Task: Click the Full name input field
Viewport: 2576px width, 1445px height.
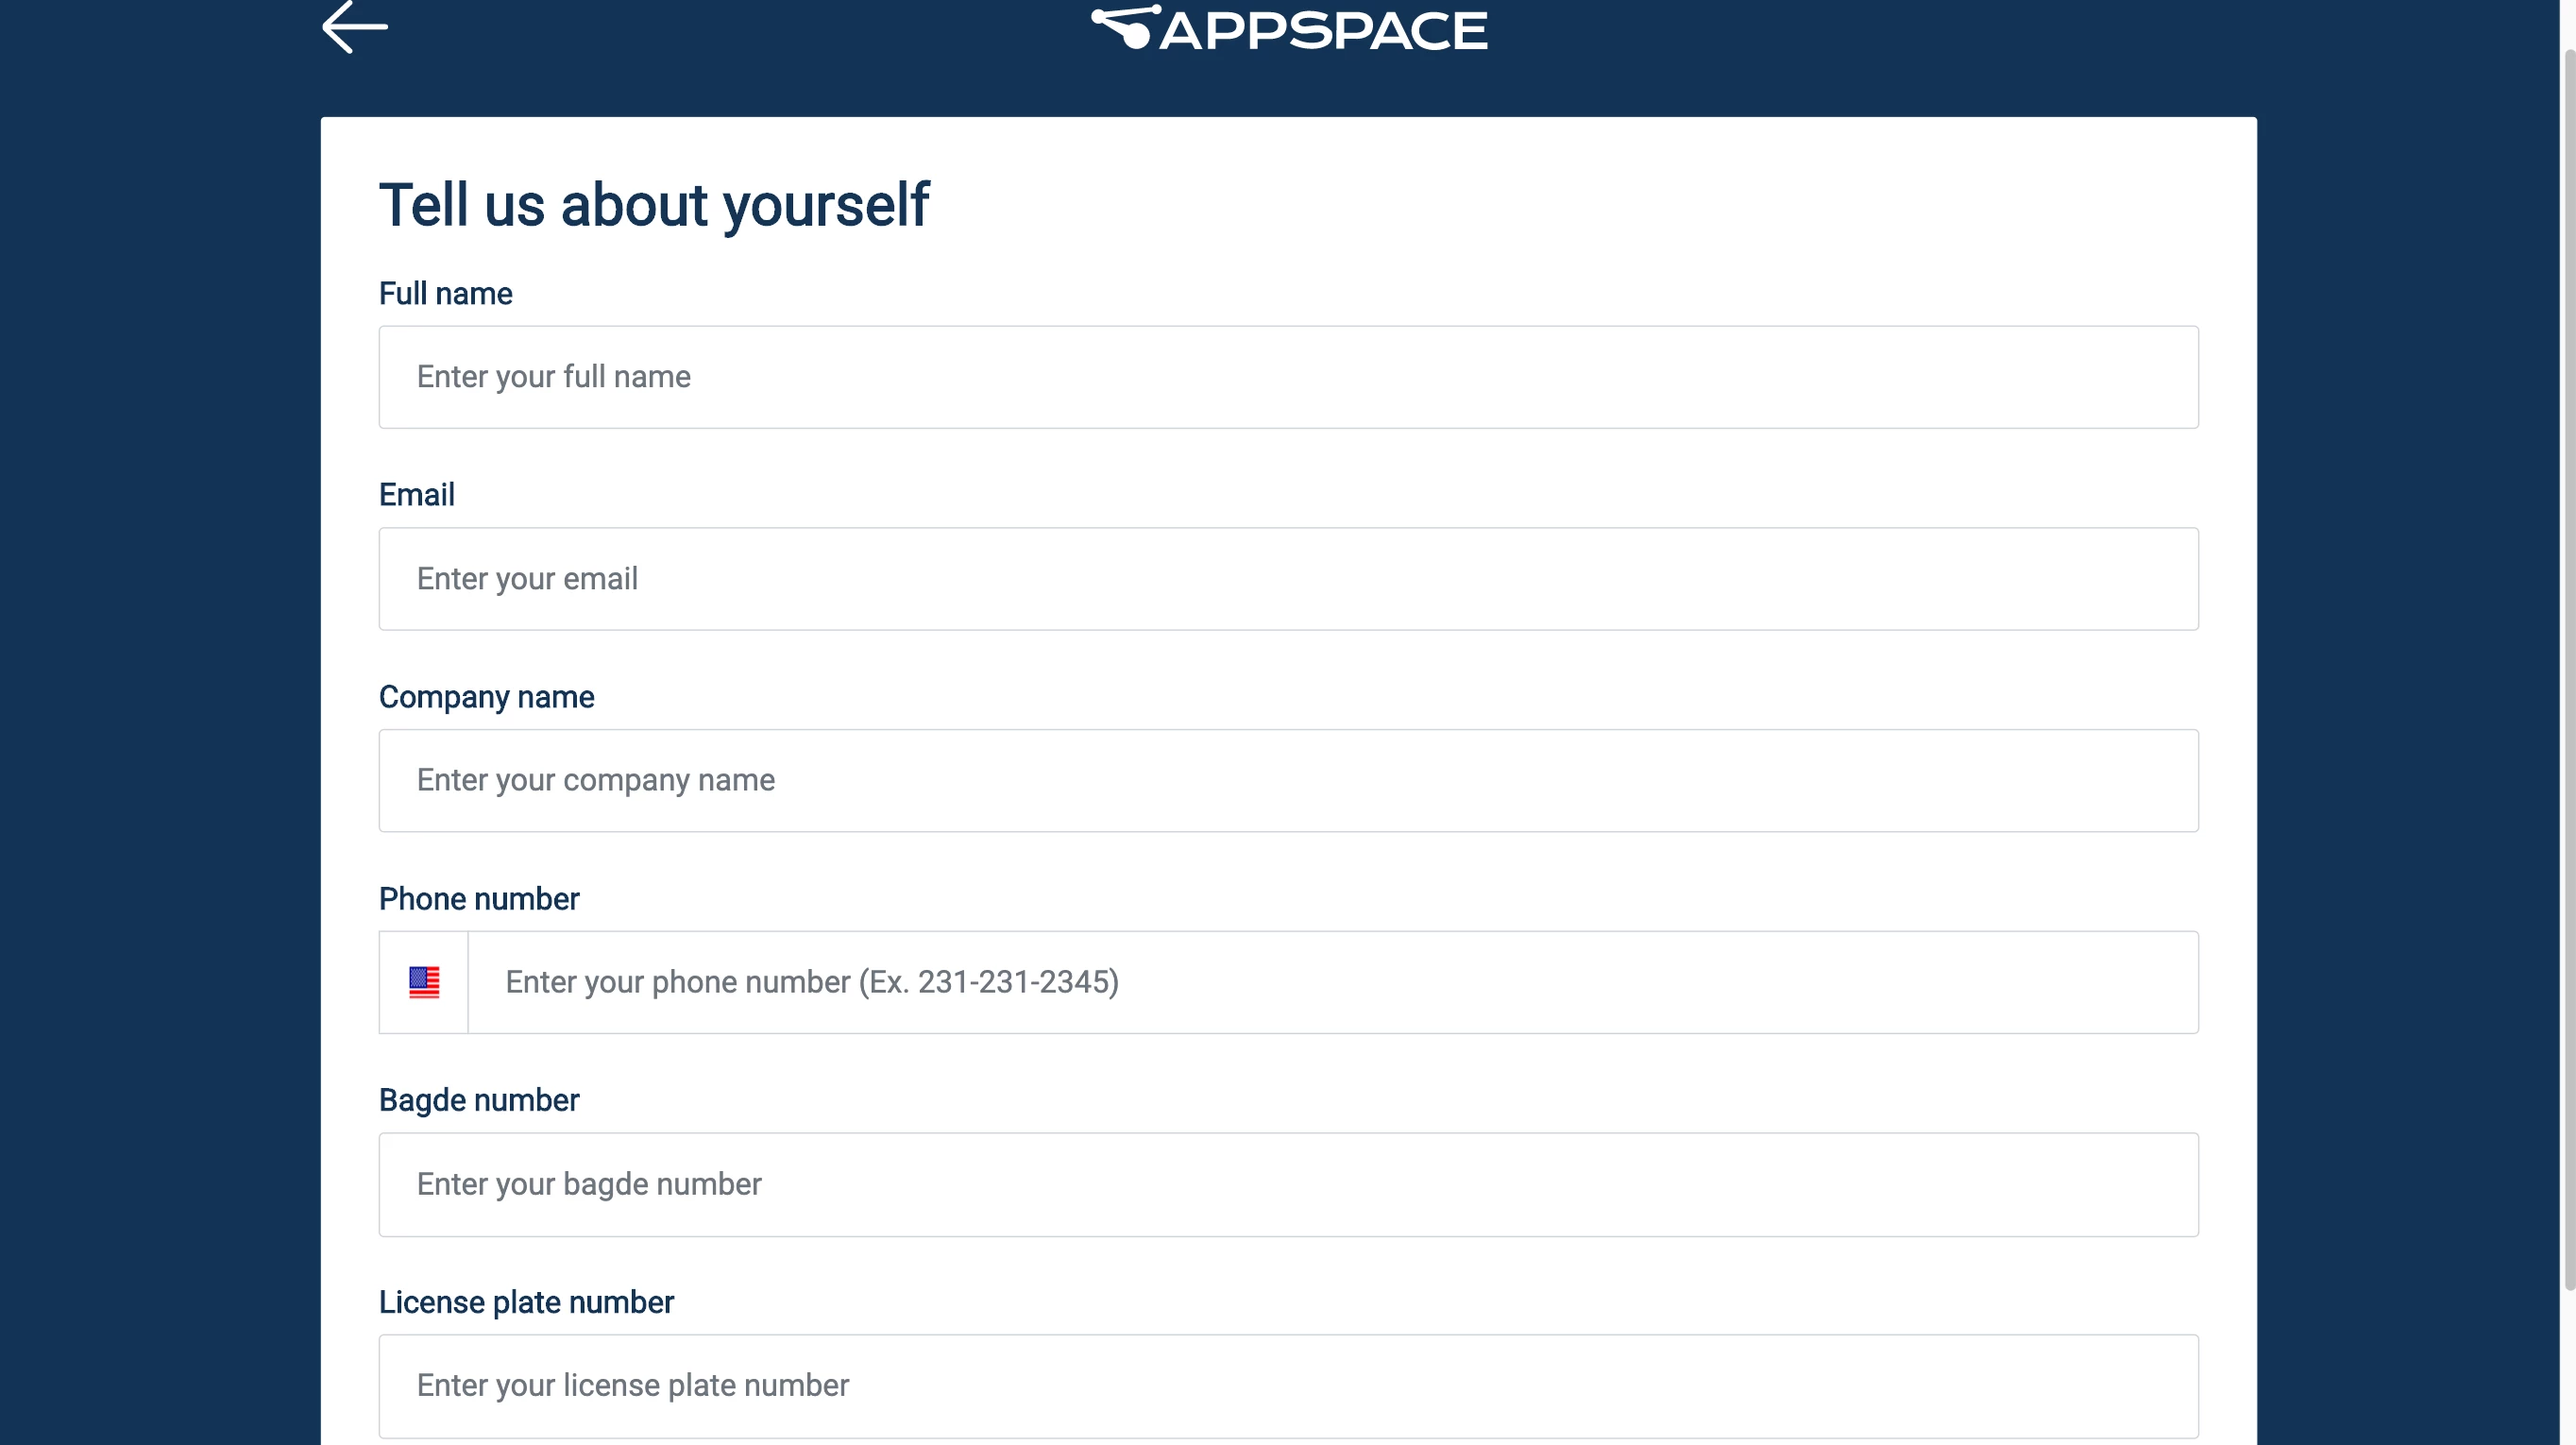Action: [x=1288, y=377]
